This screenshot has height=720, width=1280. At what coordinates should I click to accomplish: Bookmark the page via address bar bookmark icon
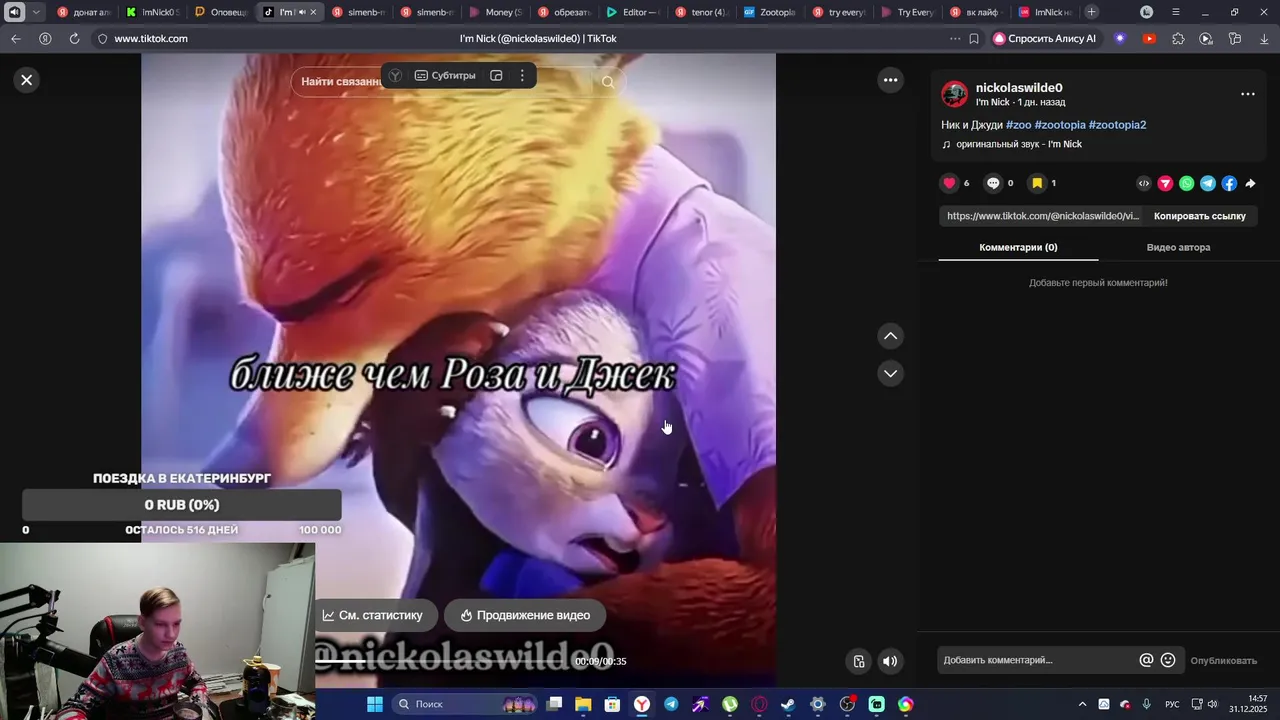(974, 39)
